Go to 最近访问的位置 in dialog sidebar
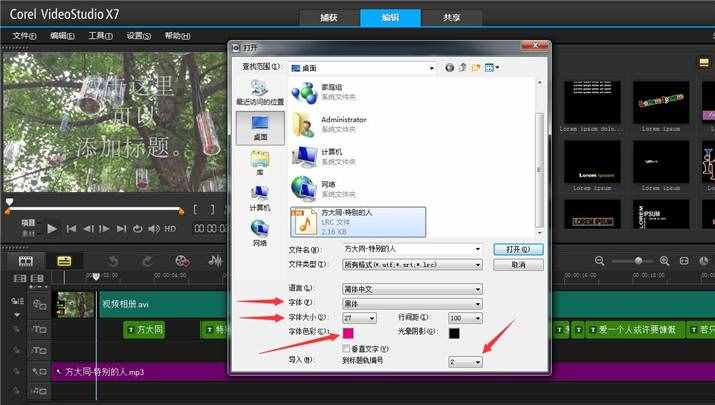 click(x=260, y=92)
